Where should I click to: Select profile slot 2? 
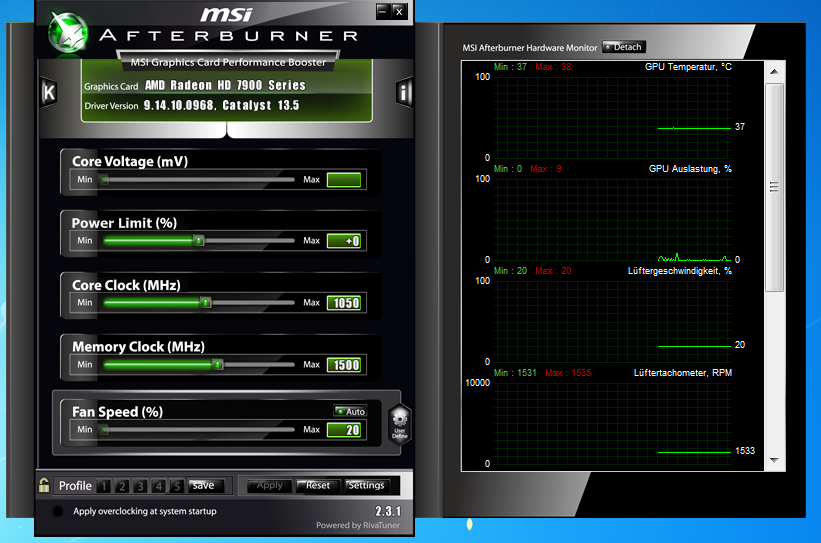click(122, 486)
